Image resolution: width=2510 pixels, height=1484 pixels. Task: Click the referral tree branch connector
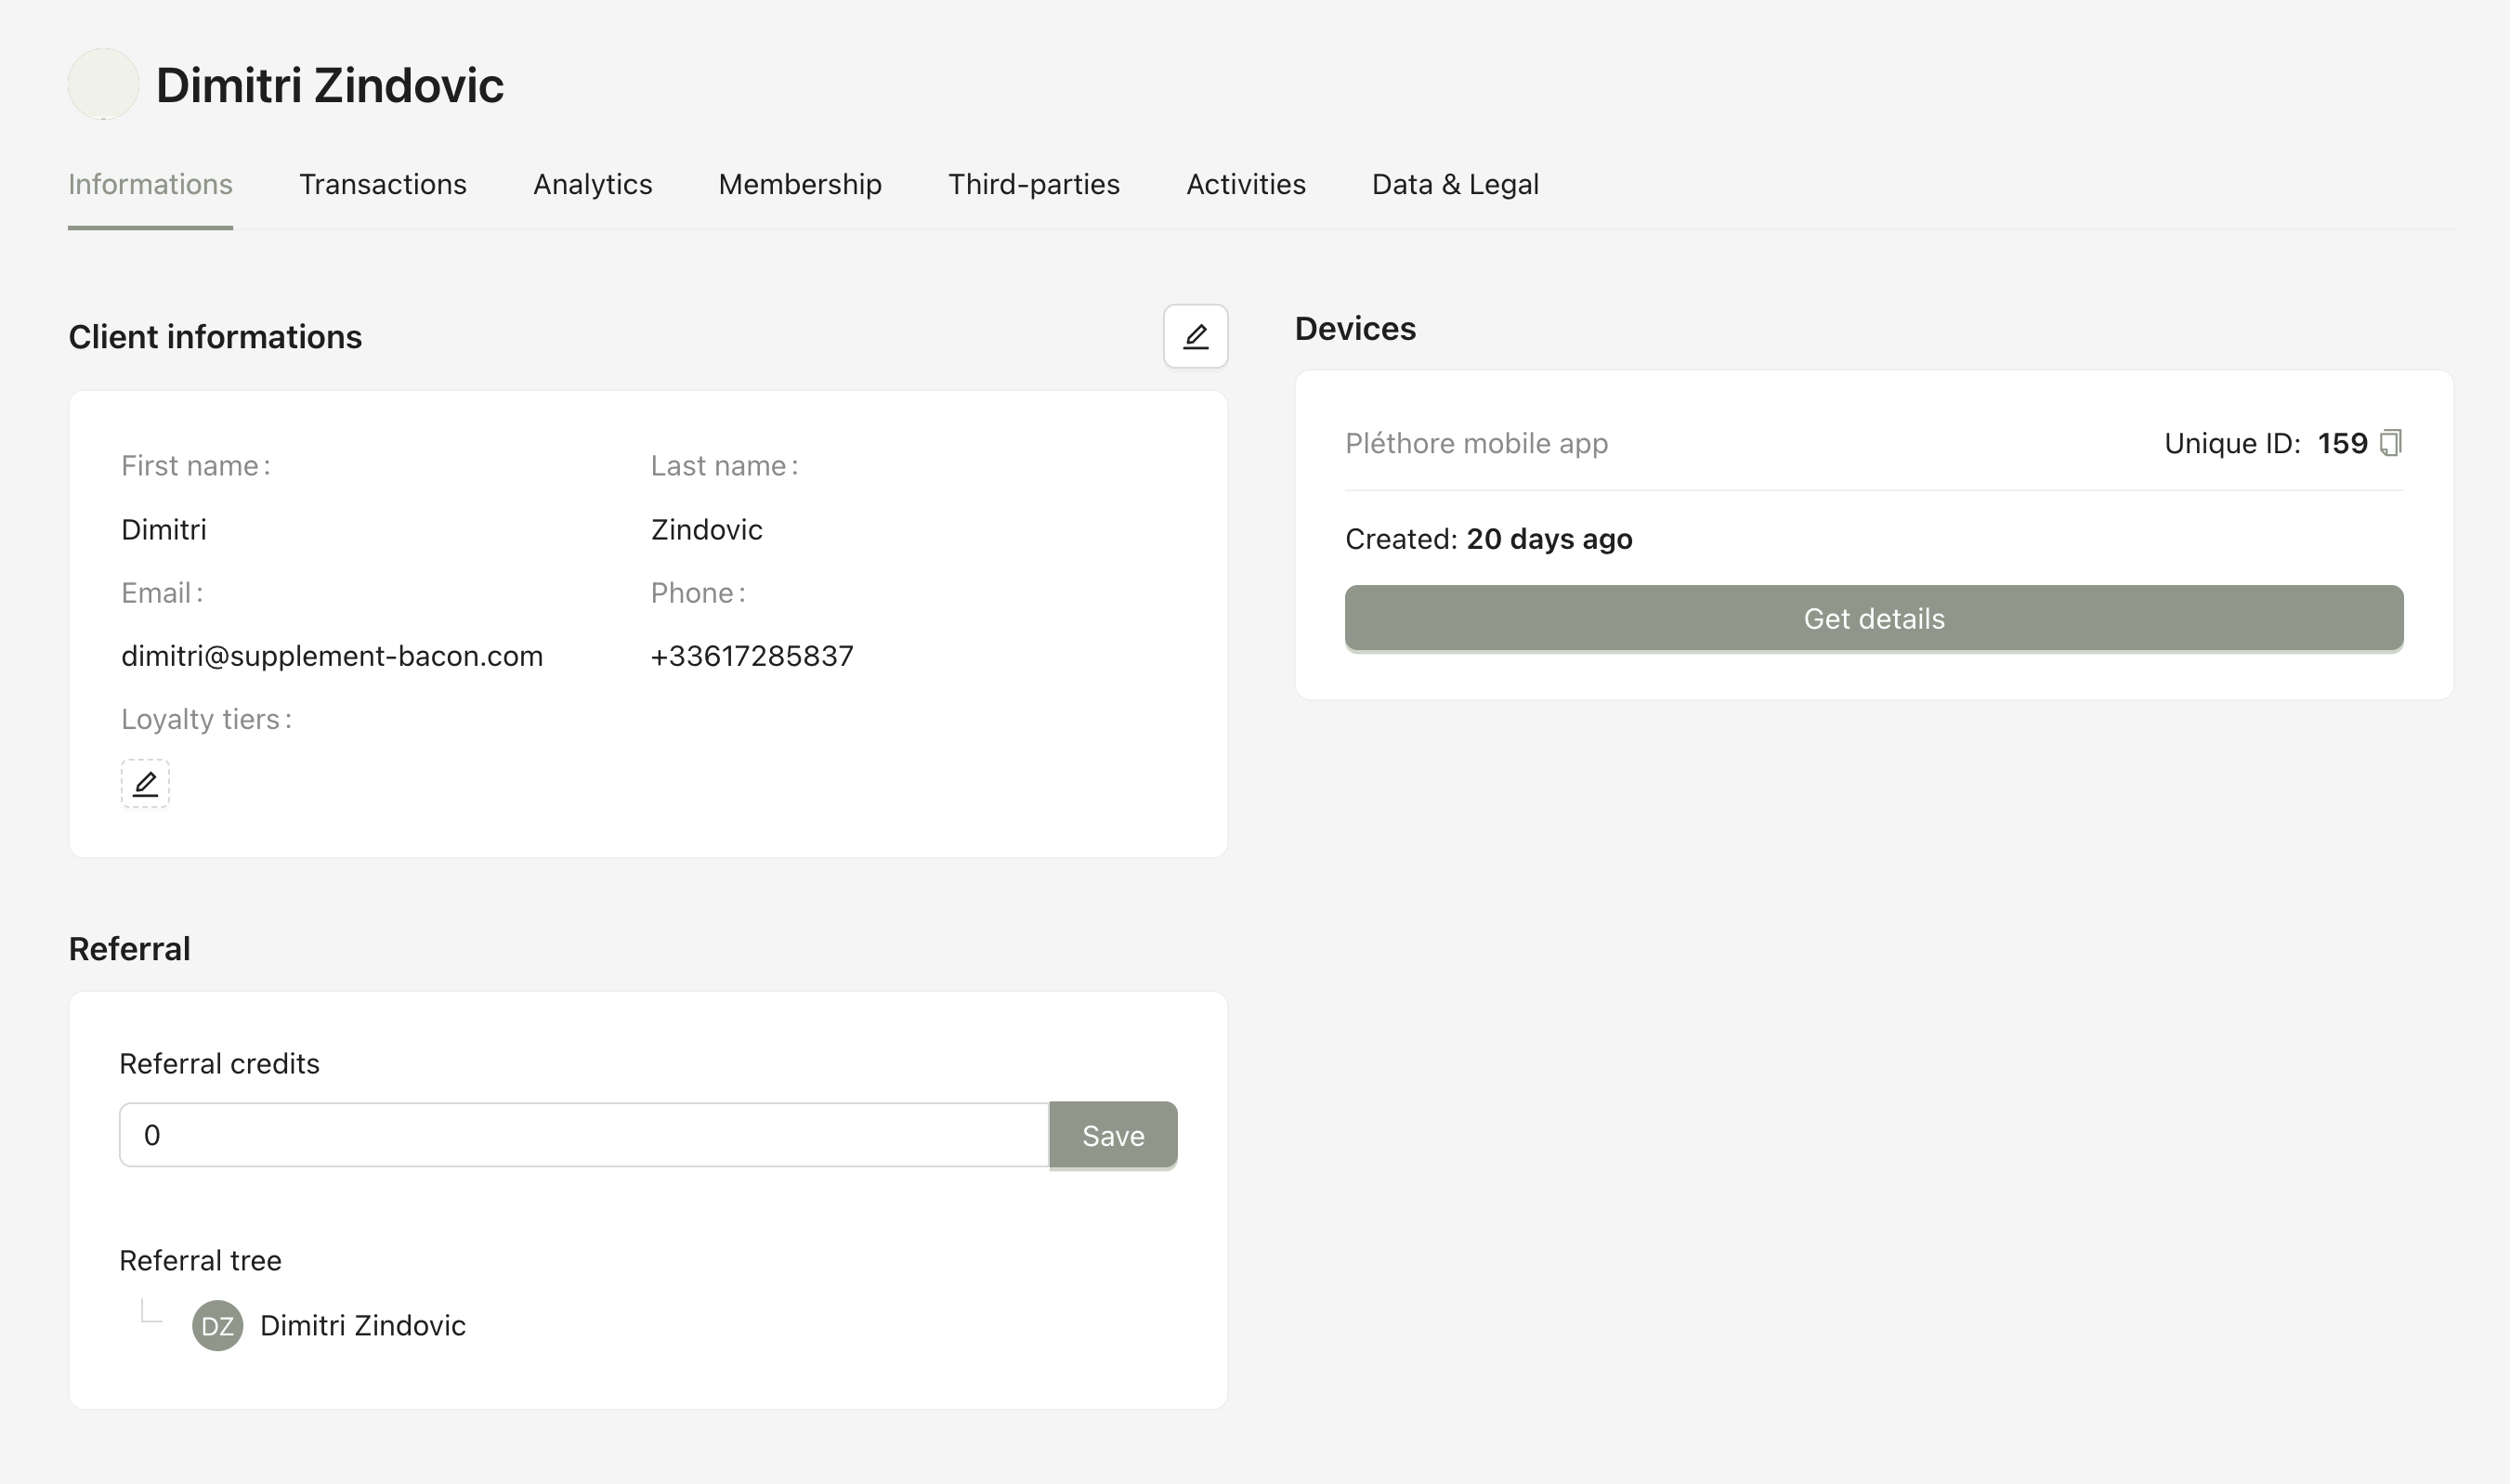point(151,1311)
